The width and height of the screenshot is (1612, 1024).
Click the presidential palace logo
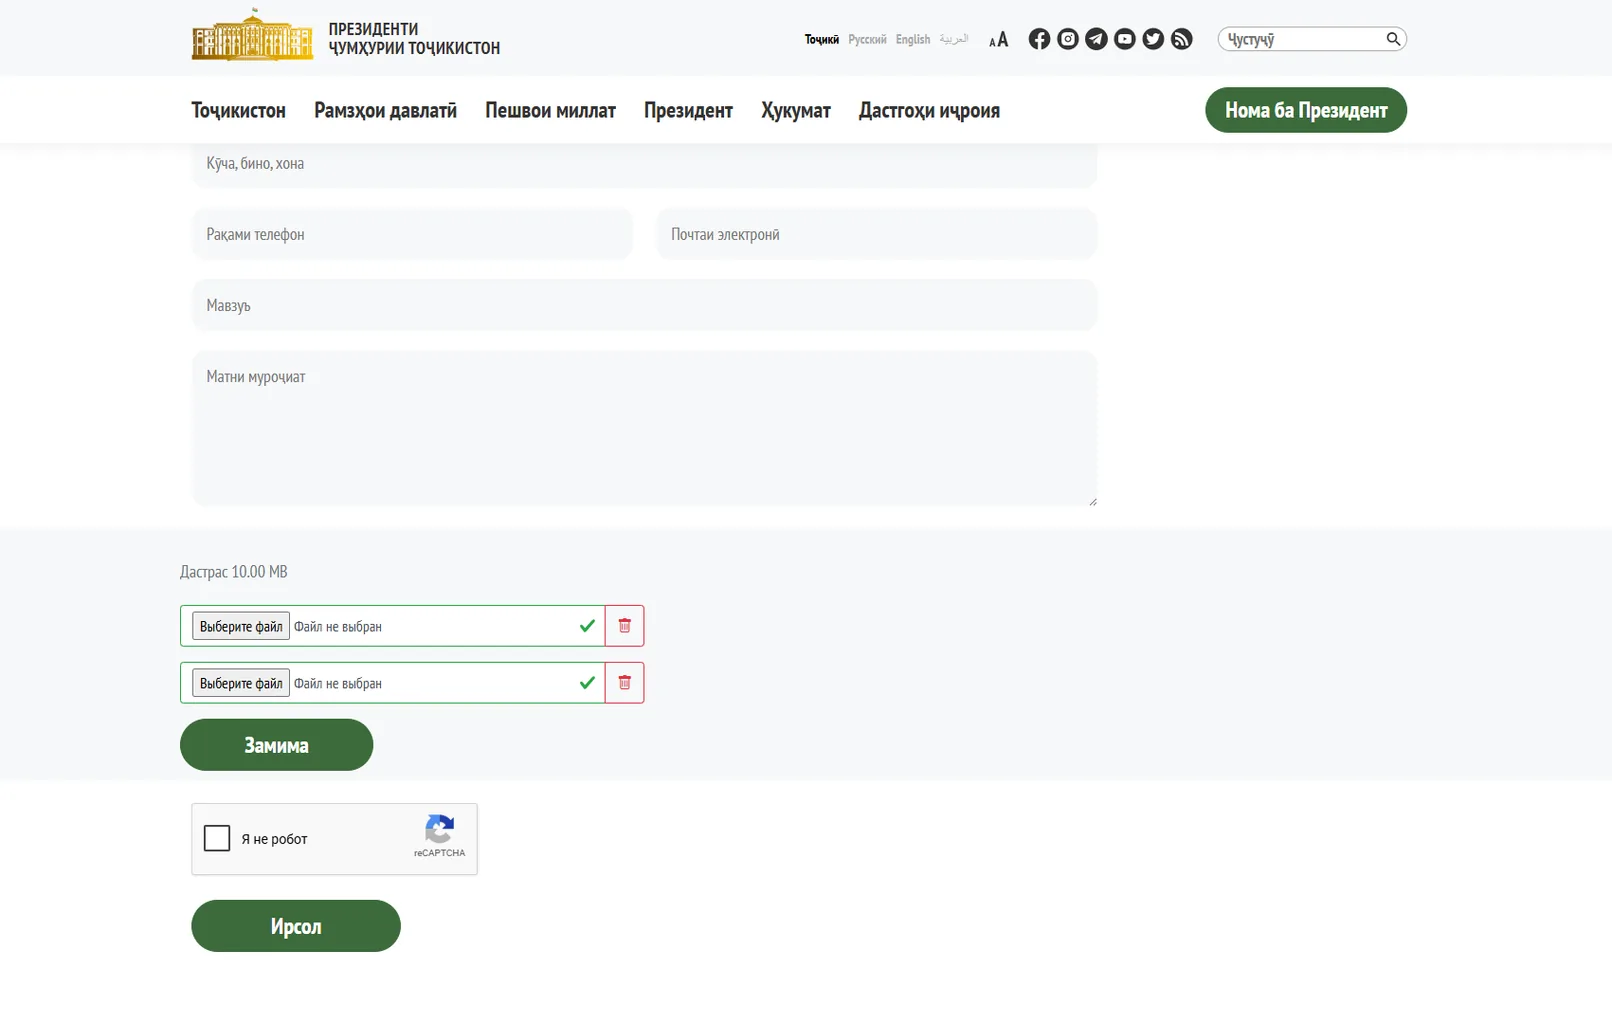pos(252,35)
